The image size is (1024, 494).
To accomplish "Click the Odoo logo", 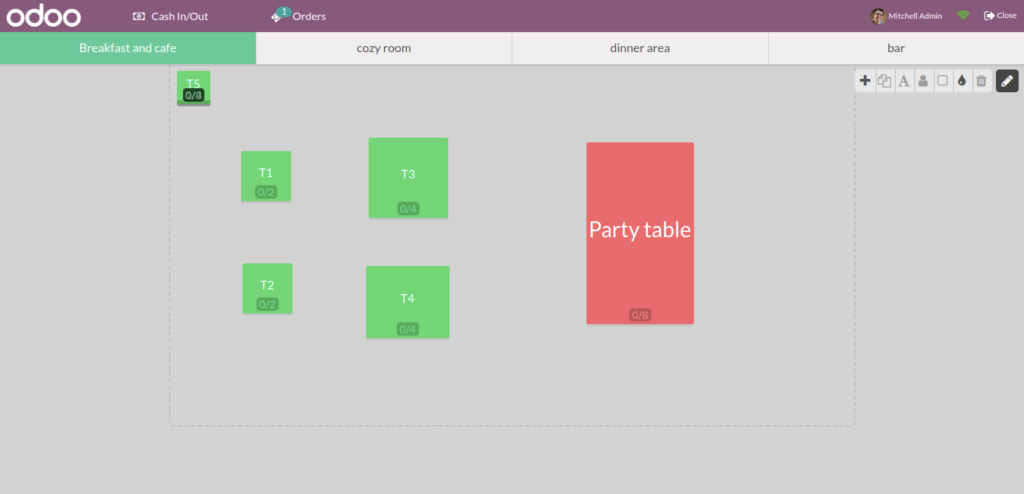I will 44,16.
